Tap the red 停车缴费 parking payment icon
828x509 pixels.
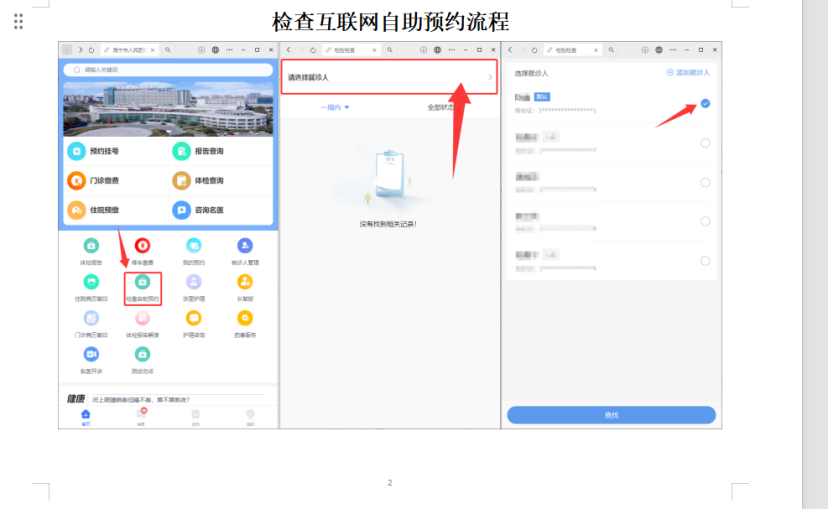click(x=142, y=246)
